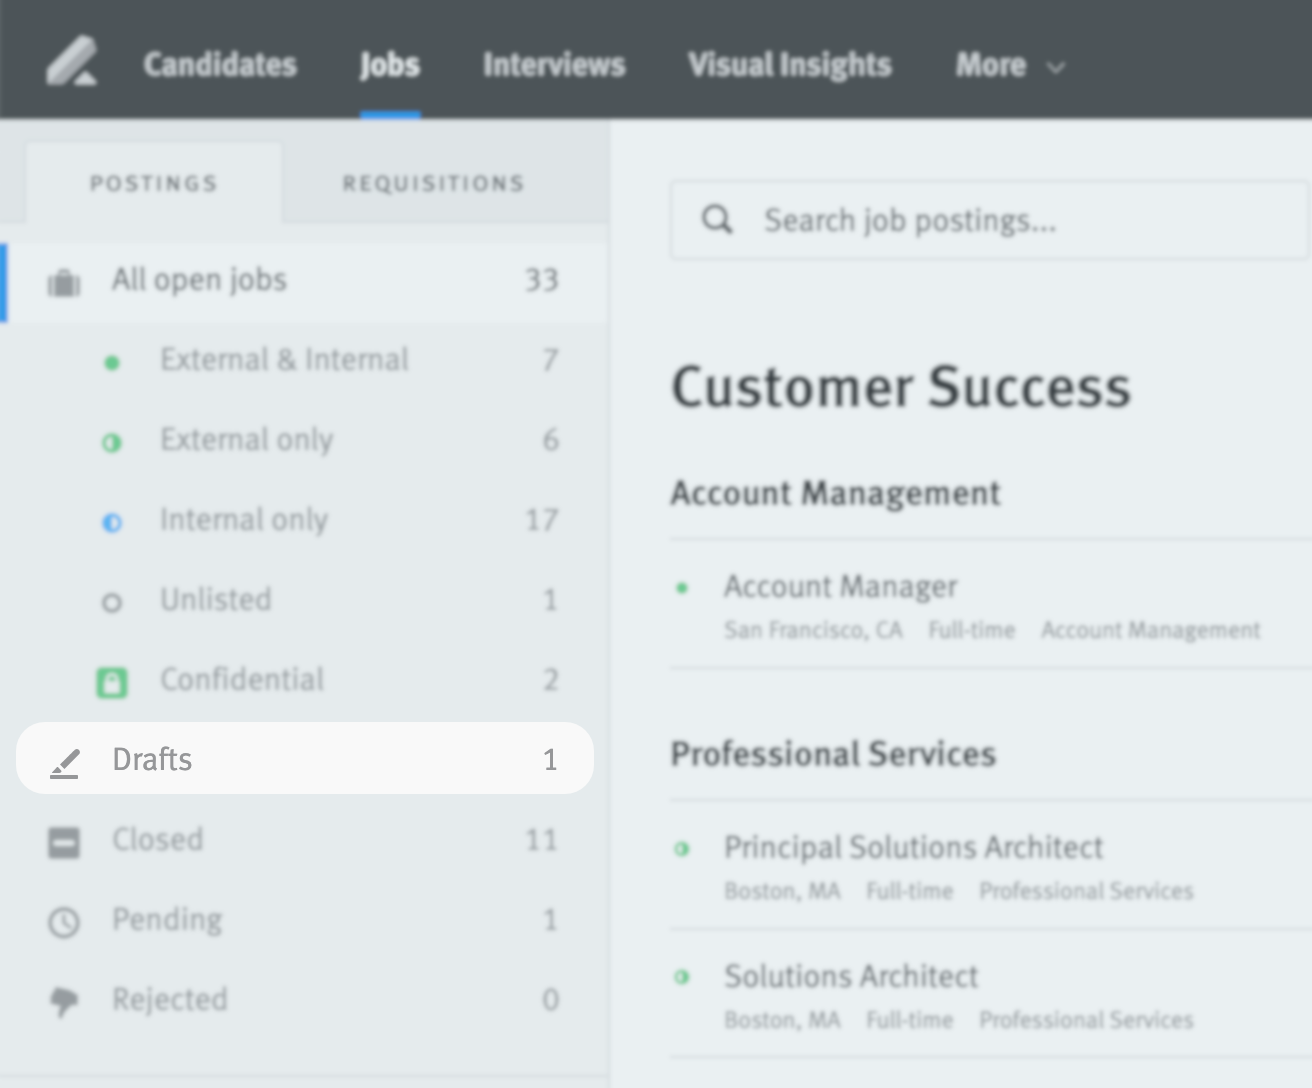Click the Customer Success heading
The height and width of the screenshot is (1088, 1312).
click(901, 387)
